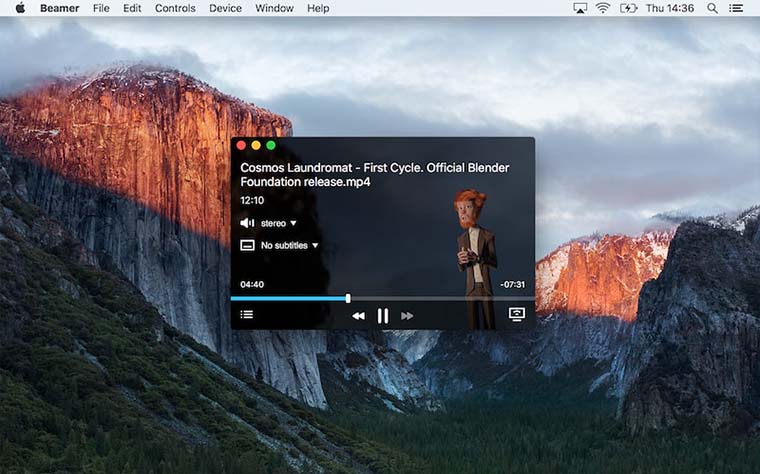
Task: Click the Cosmos Laundromat video title
Action: point(375,174)
